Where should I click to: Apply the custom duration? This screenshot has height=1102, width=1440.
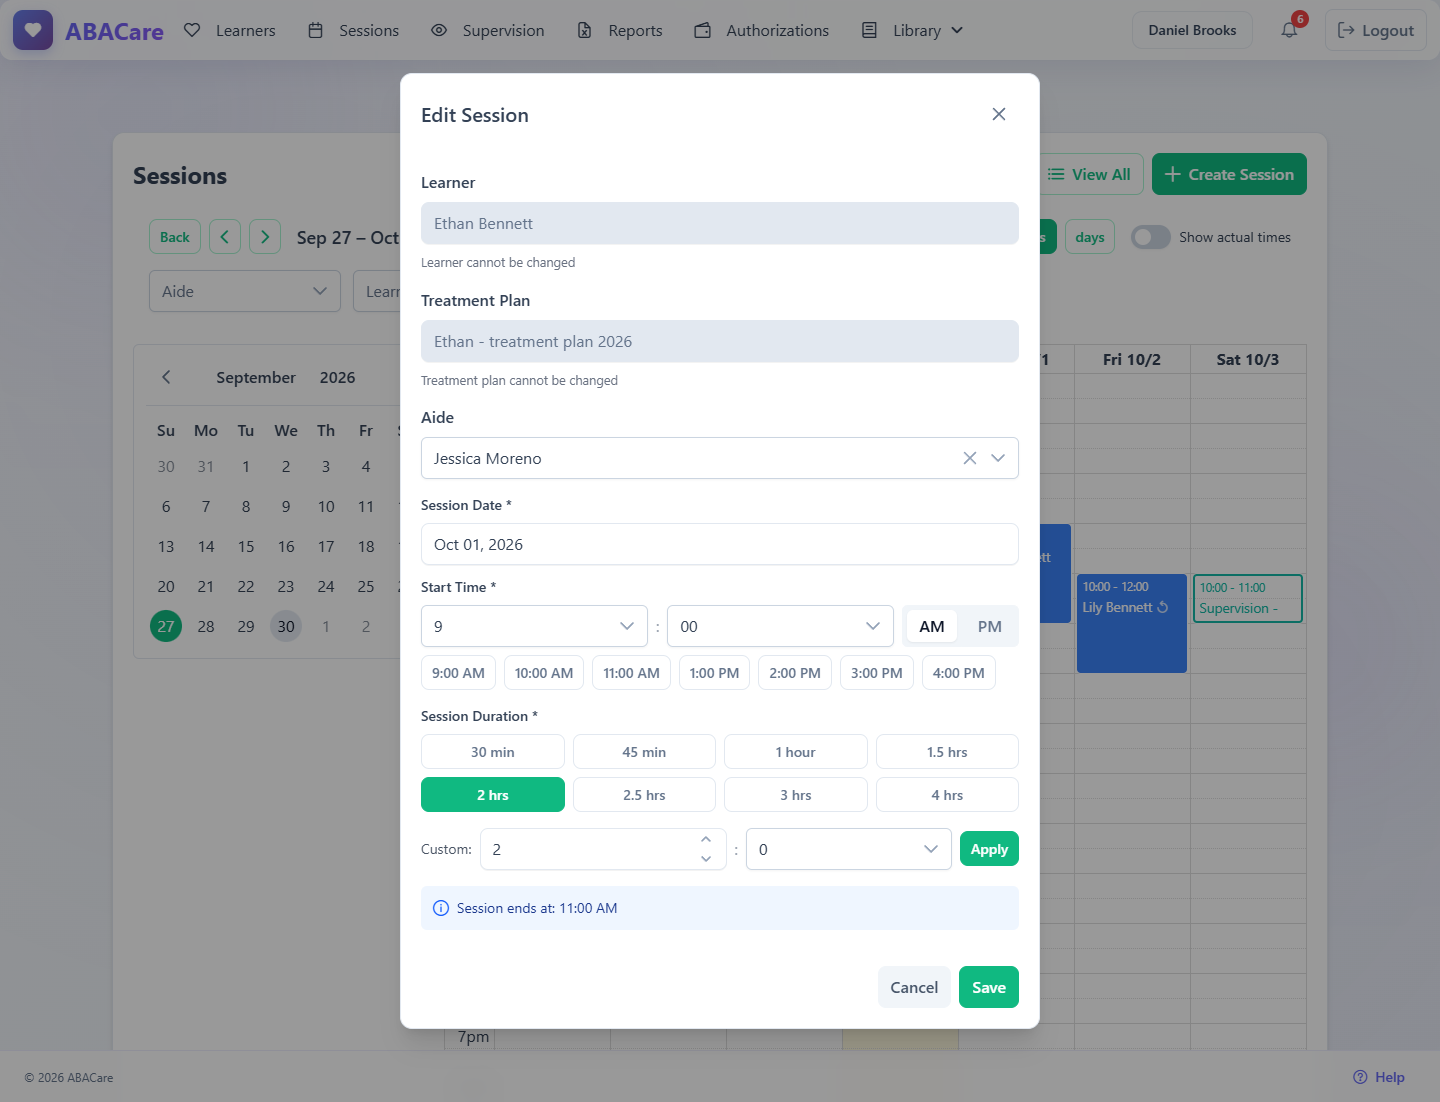(x=989, y=849)
